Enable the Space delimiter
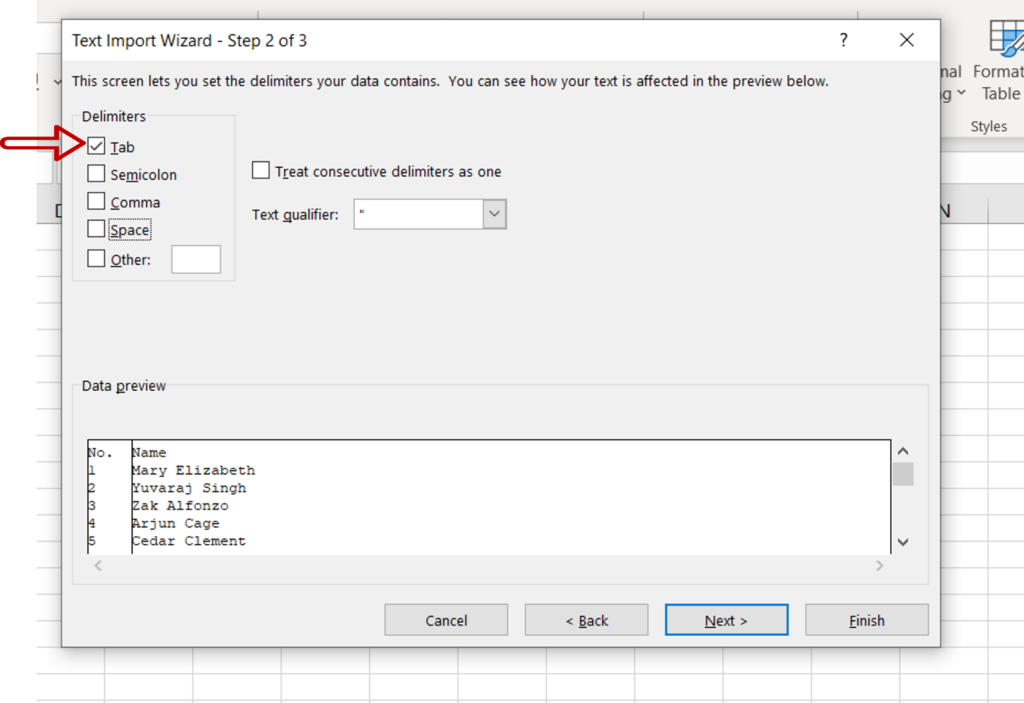The width and height of the screenshot is (1024, 703). [x=97, y=229]
